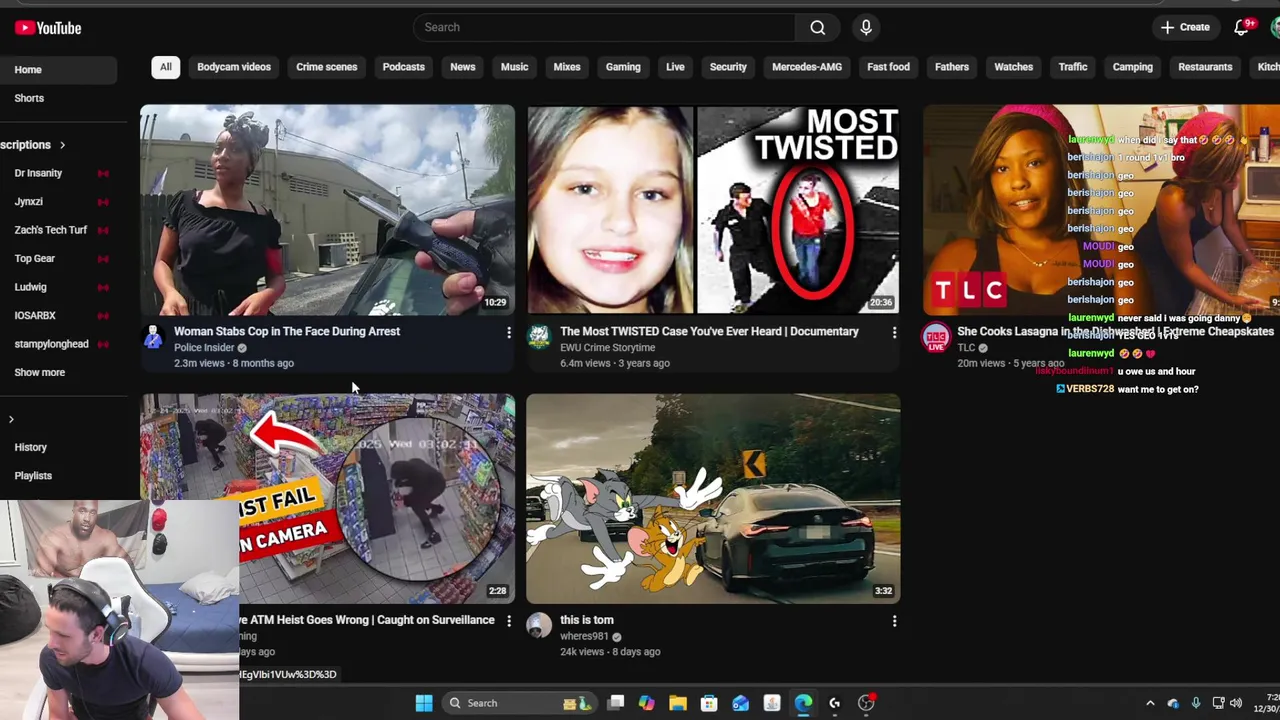Select the Podcasts chip
1280x720 pixels.
pyautogui.click(x=403, y=67)
